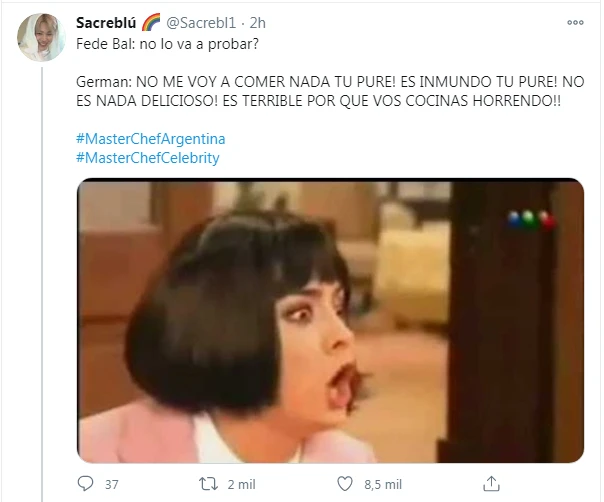Retweet this post via the arrows icon
The image size is (604, 502).
tap(208, 484)
